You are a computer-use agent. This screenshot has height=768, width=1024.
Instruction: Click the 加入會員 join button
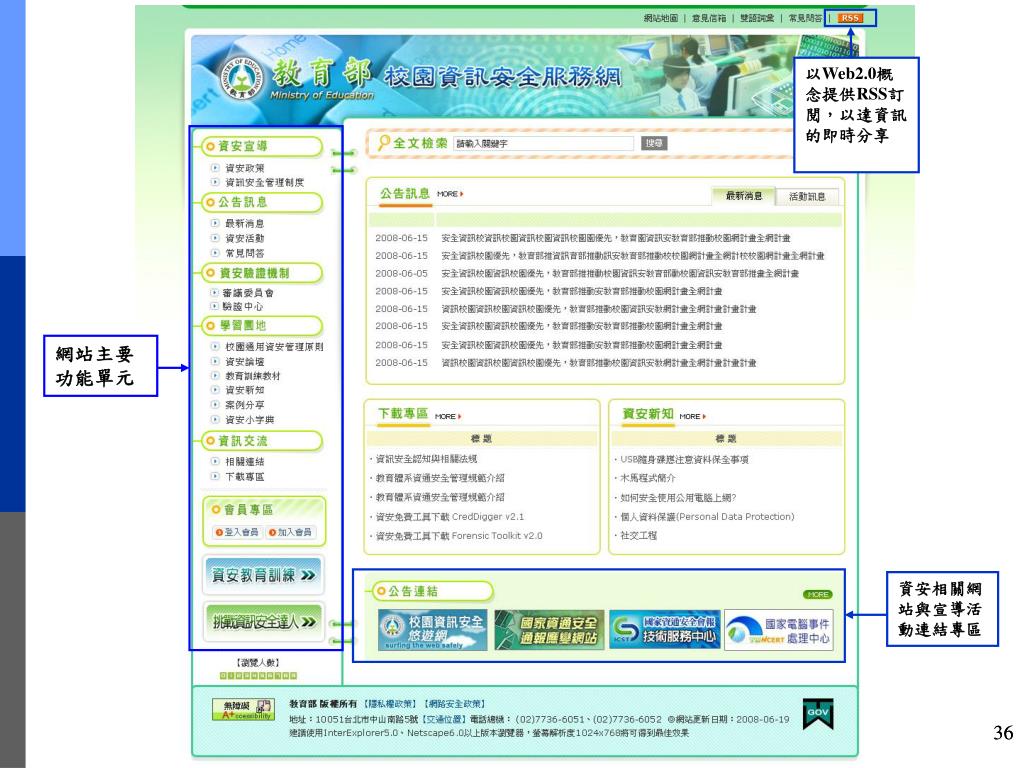click(x=290, y=532)
